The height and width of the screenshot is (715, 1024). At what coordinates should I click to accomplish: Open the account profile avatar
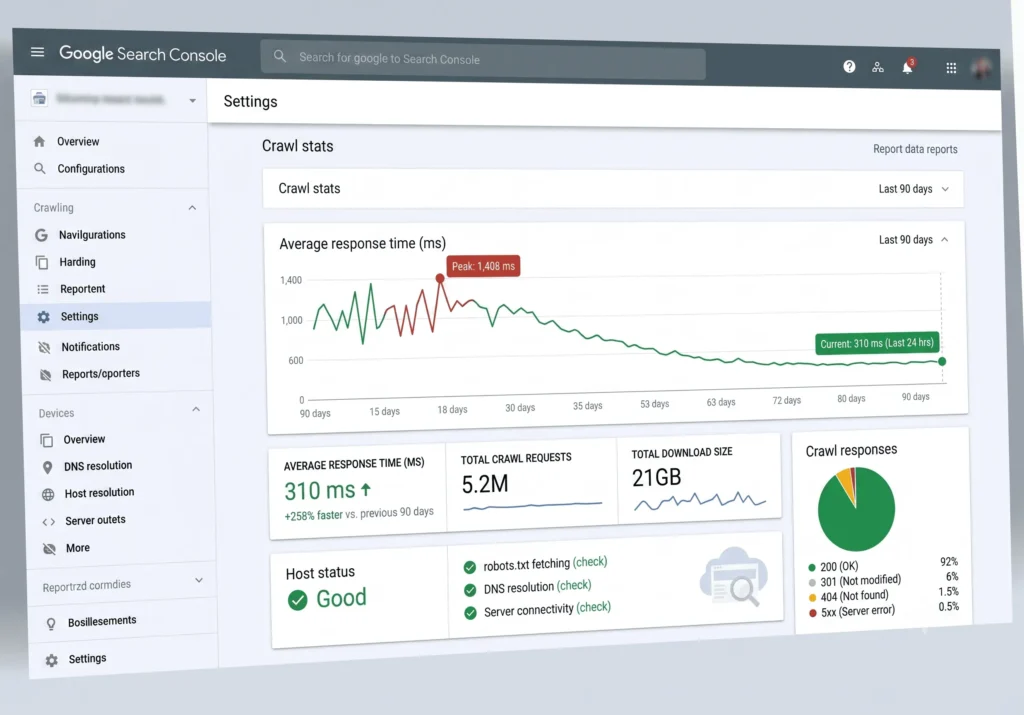click(981, 67)
